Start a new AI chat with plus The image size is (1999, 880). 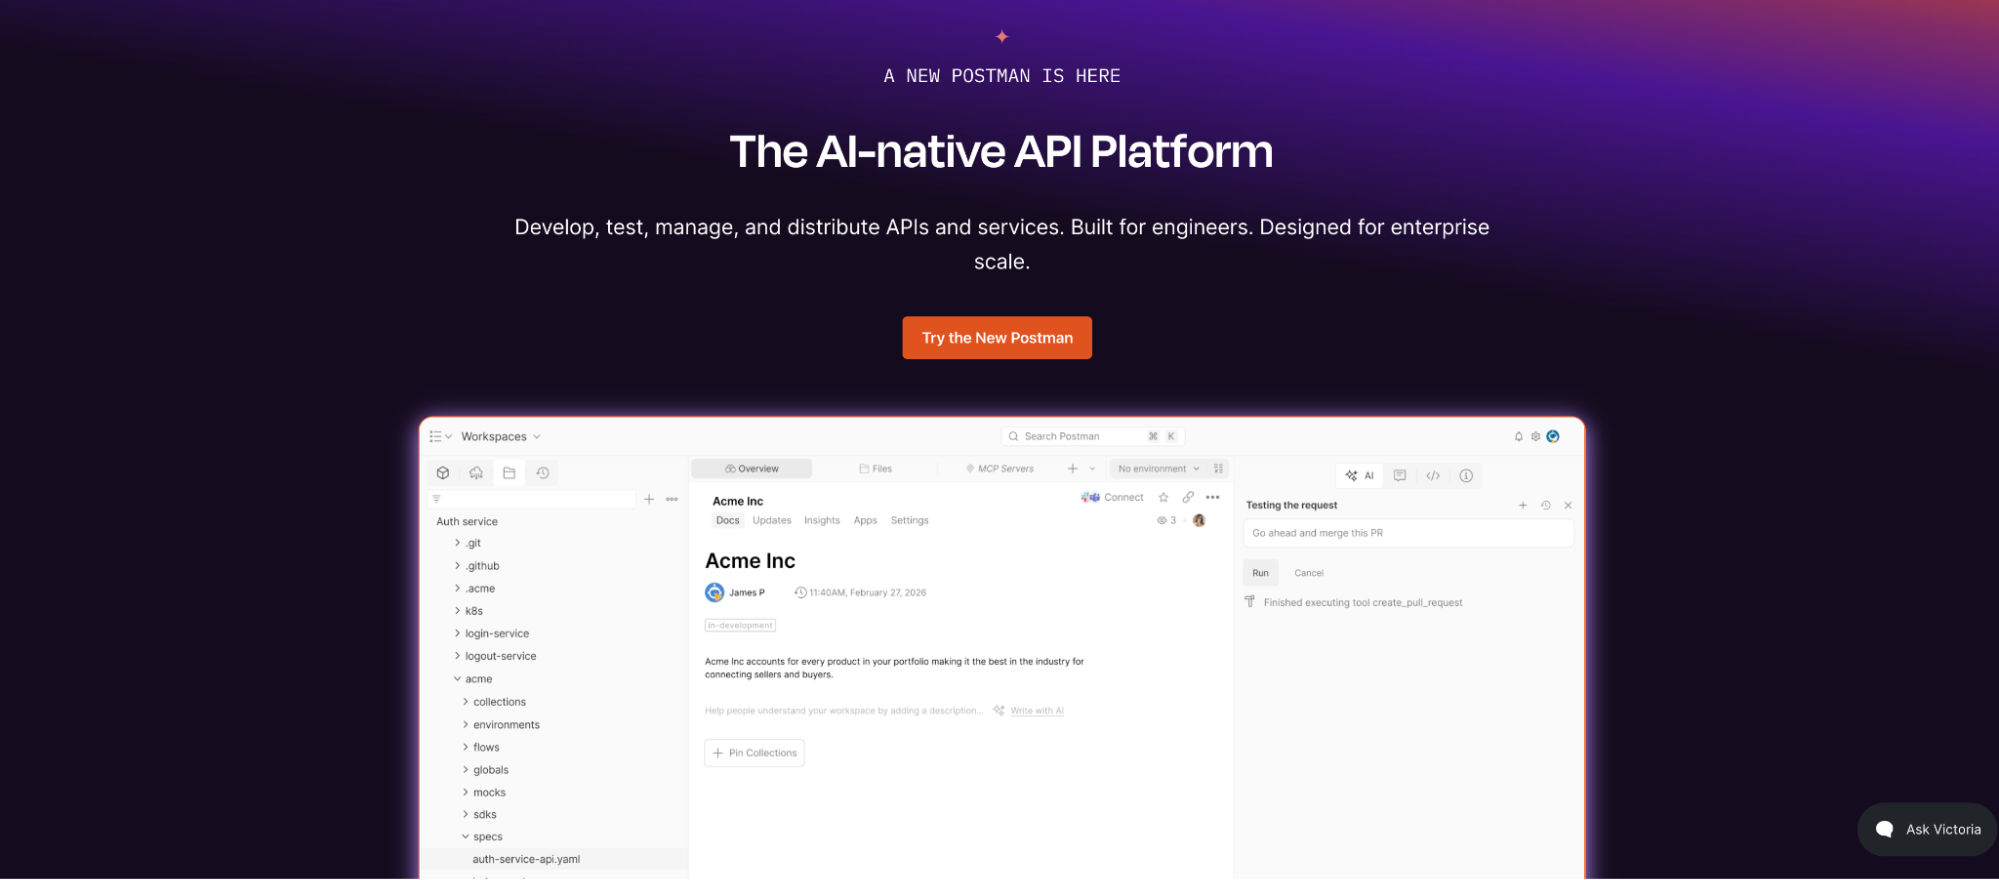[x=1523, y=505]
